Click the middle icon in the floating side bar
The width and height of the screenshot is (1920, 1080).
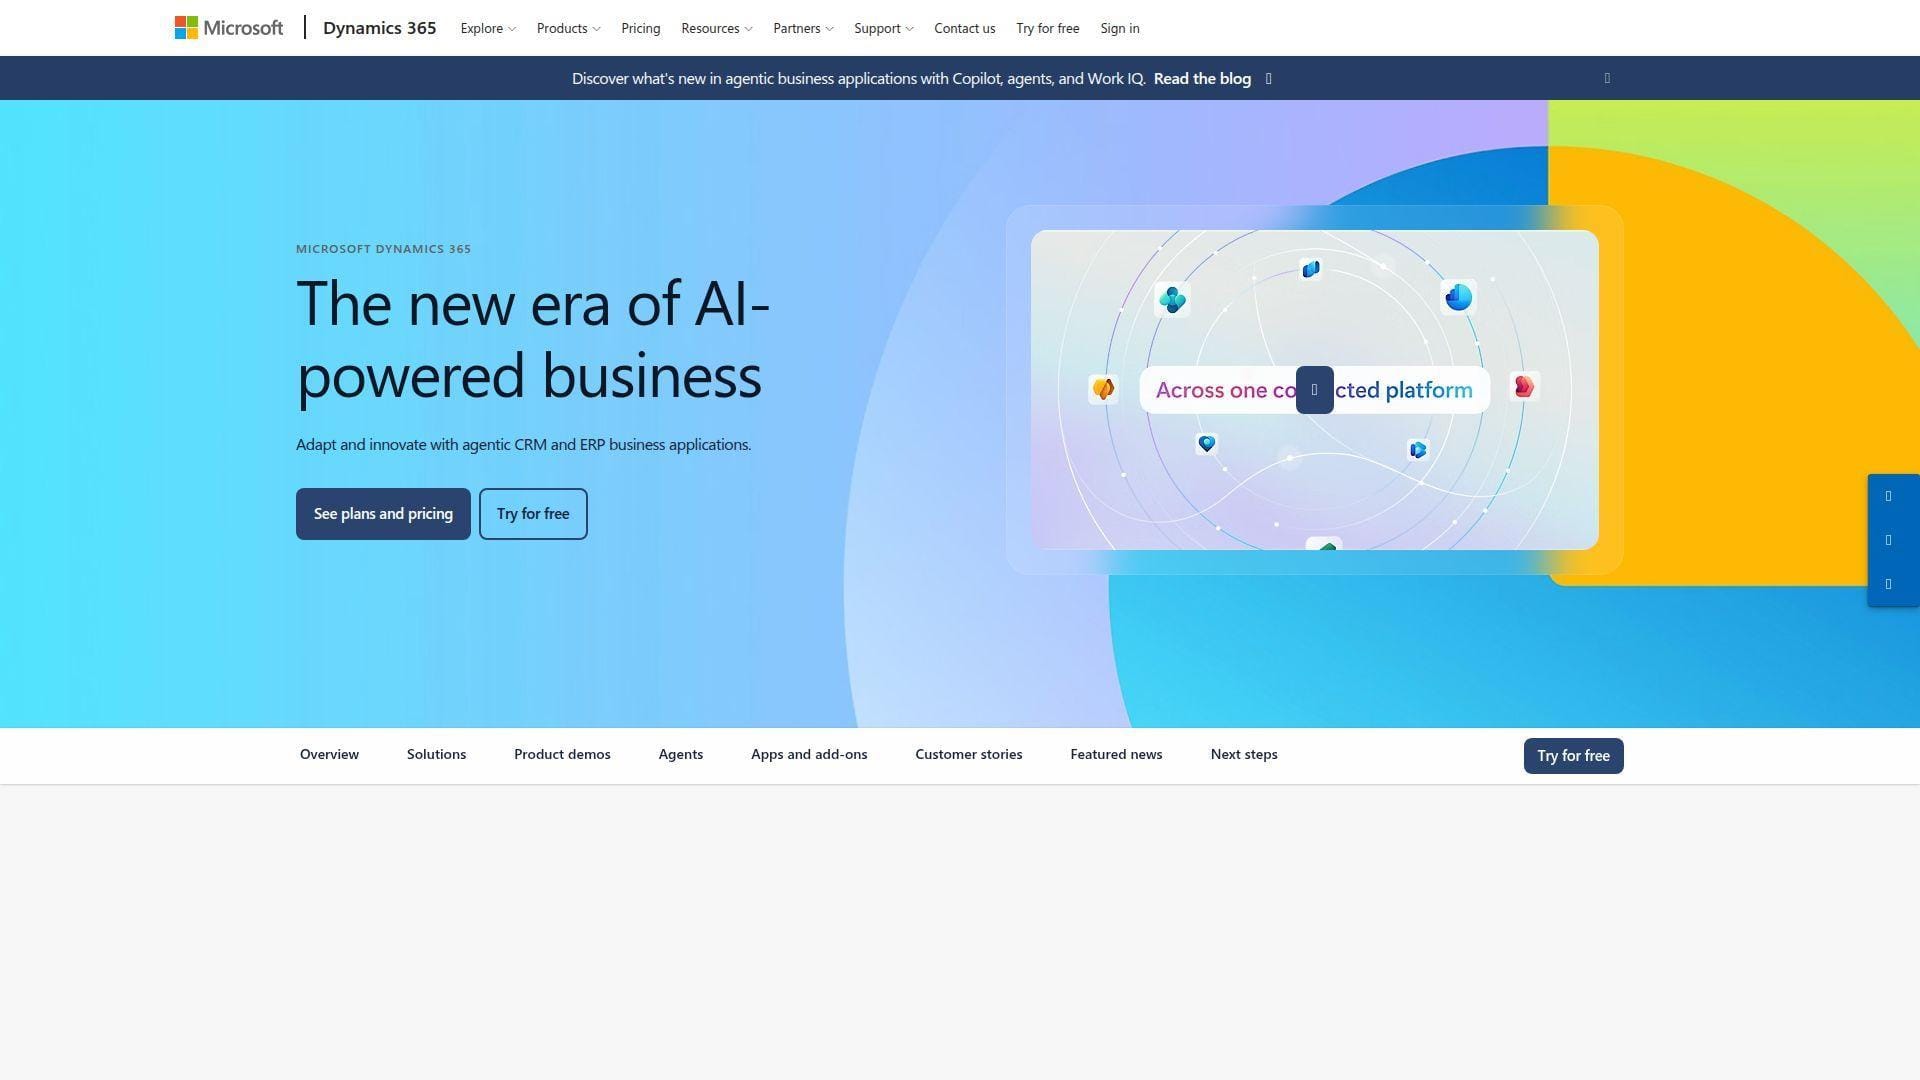(x=1889, y=540)
